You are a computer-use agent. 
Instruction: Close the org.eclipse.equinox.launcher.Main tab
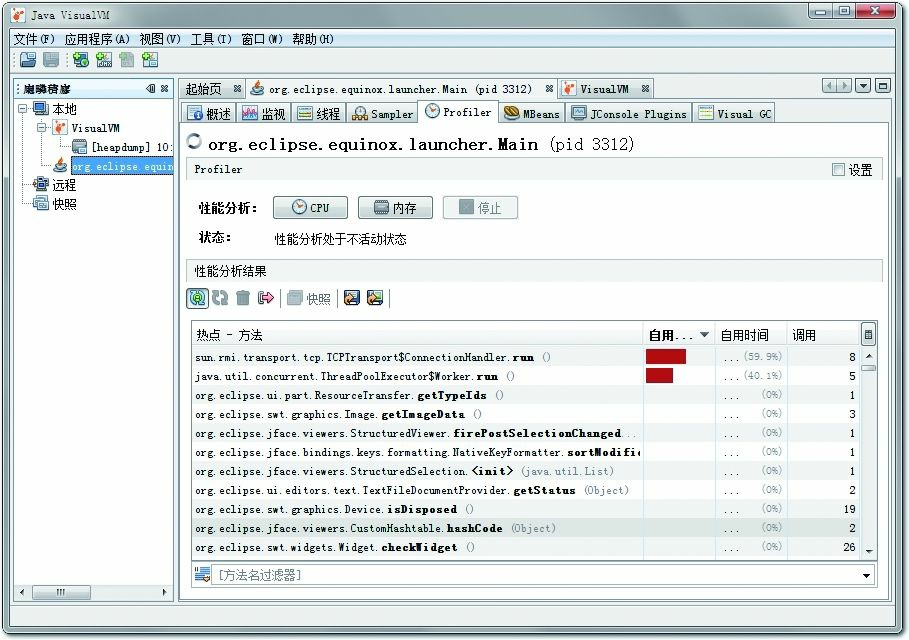point(549,89)
